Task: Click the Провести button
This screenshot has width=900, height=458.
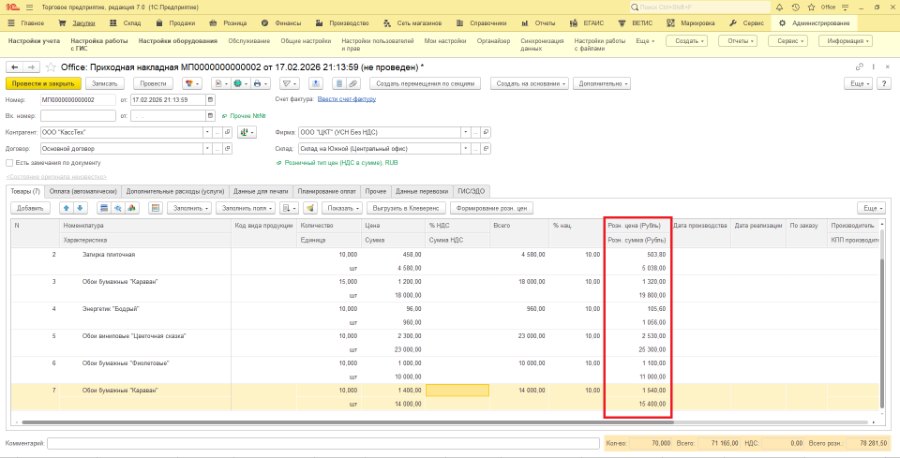Action: (x=153, y=84)
